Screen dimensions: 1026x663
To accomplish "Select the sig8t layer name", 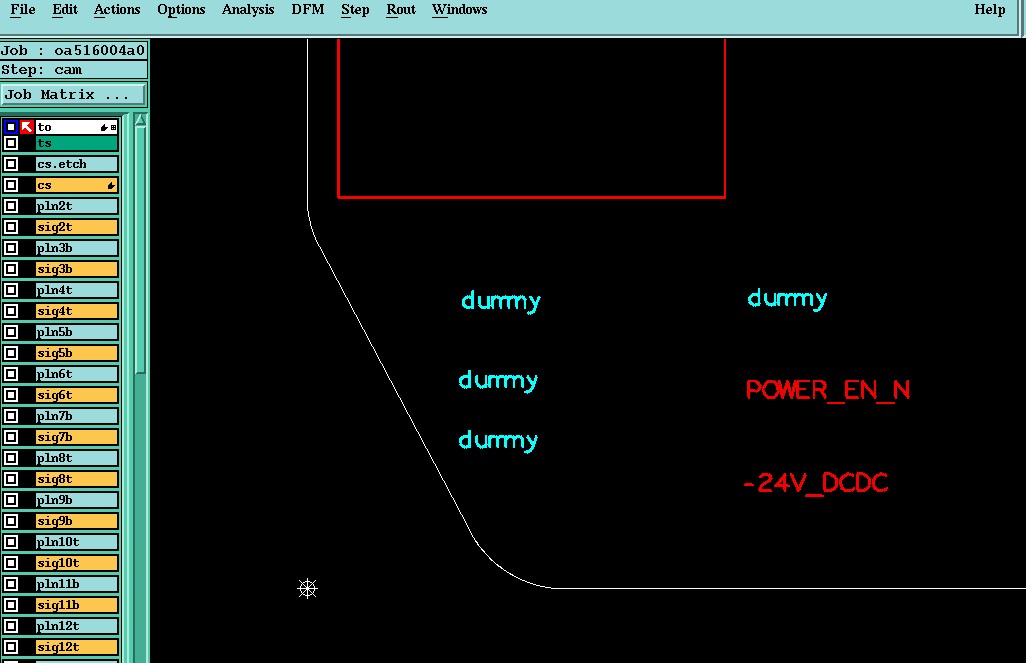I will 77,478.
